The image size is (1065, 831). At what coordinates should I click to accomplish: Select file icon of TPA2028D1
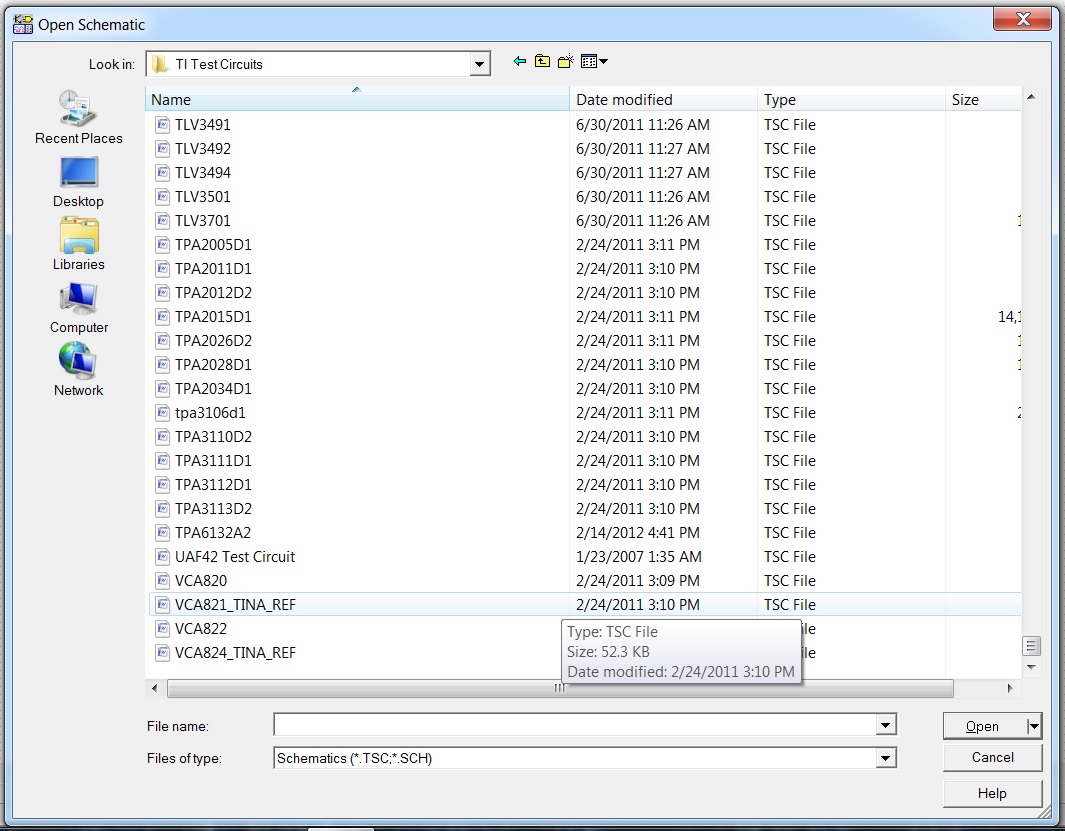coord(162,364)
